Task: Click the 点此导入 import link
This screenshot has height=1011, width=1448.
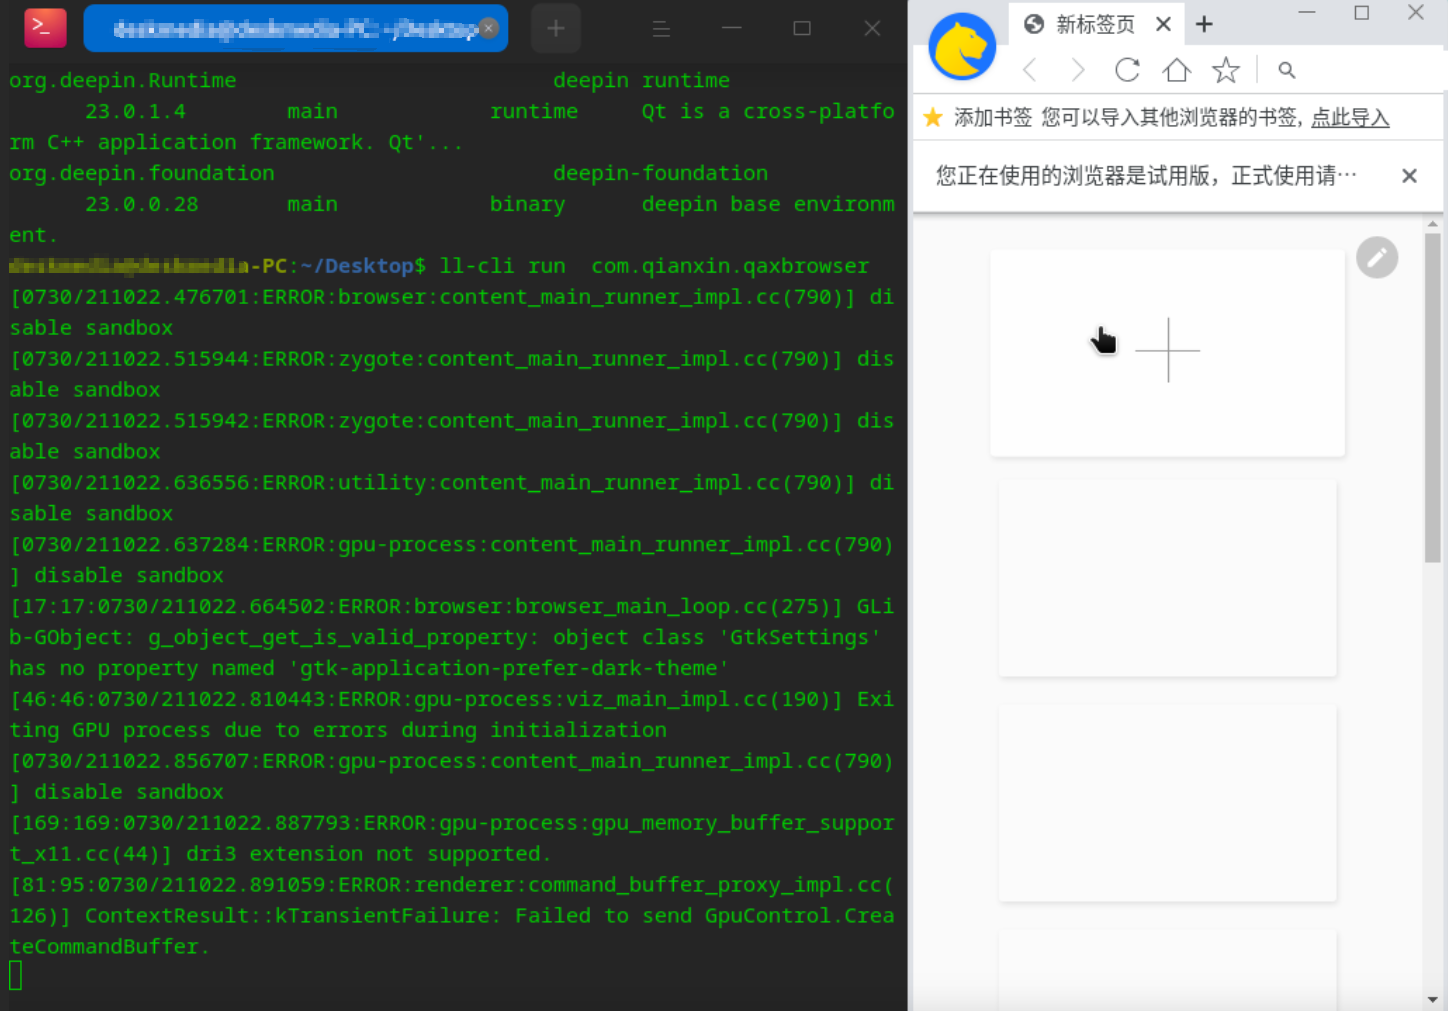Action: [1349, 117]
